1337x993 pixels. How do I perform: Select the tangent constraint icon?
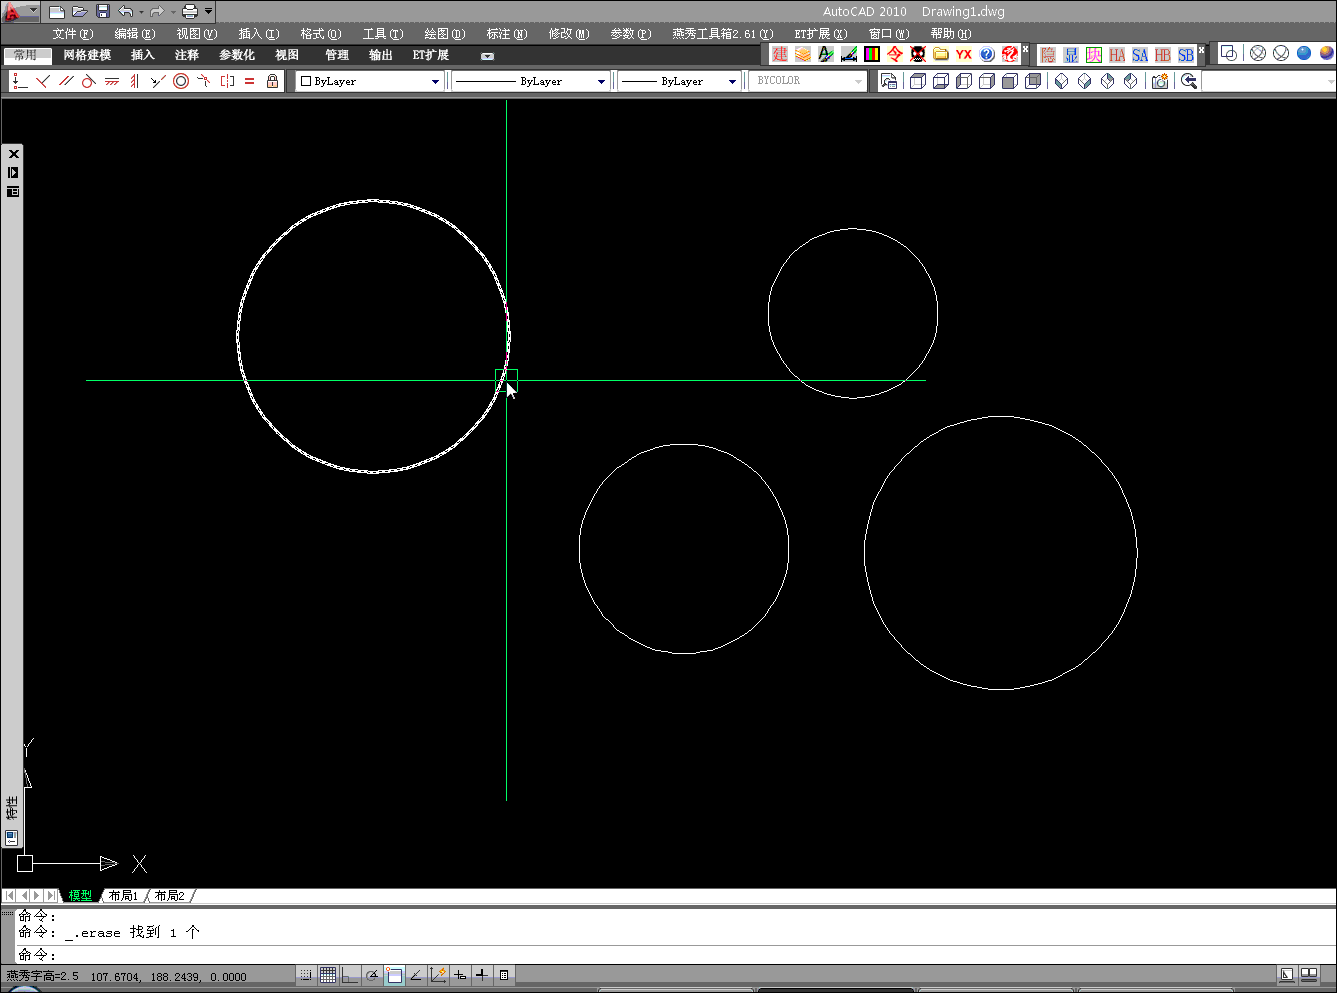point(89,81)
